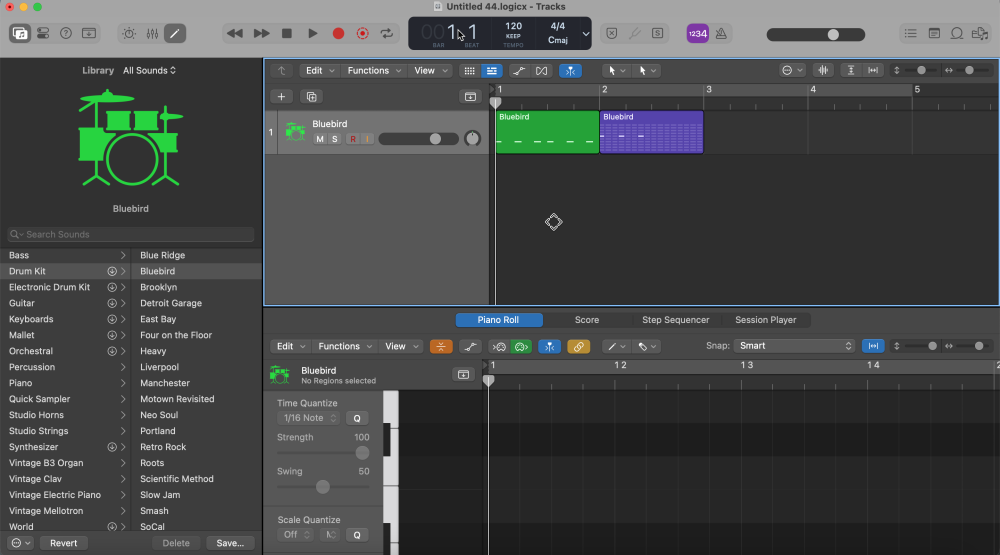
Task: Toggle the Cycle loop button
Action: (388, 33)
